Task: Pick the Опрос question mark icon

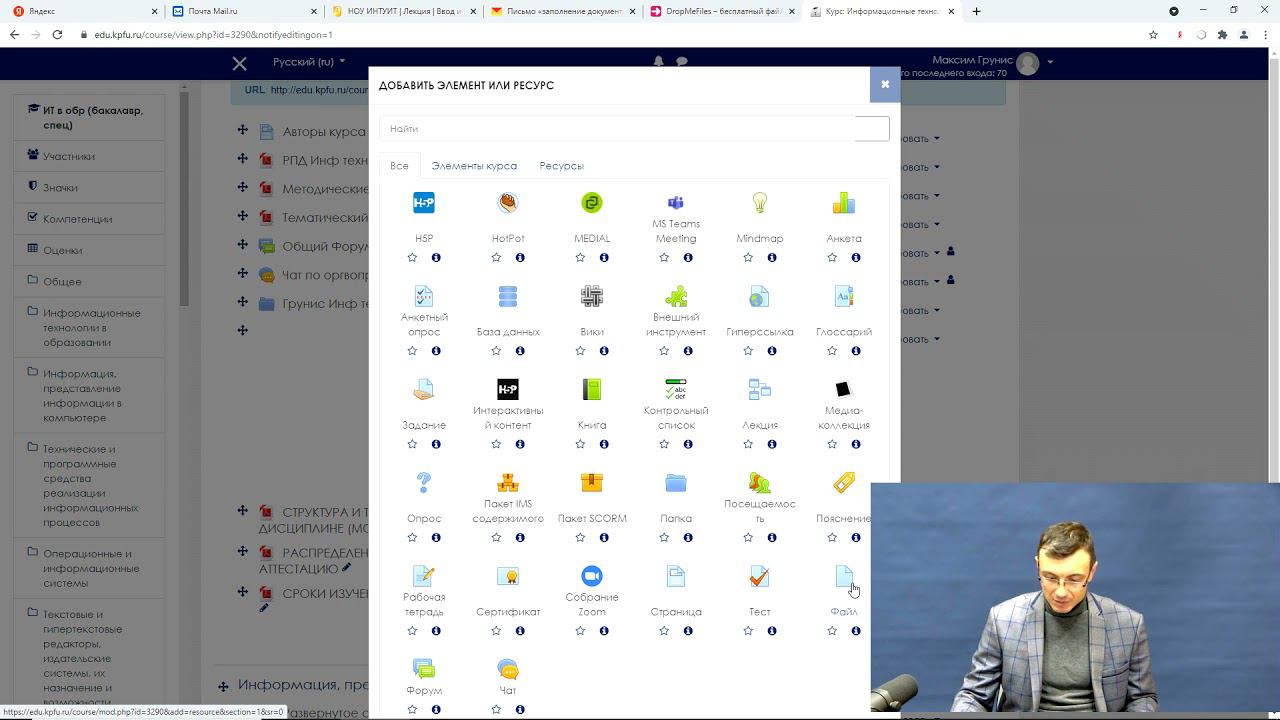Action: point(424,483)
